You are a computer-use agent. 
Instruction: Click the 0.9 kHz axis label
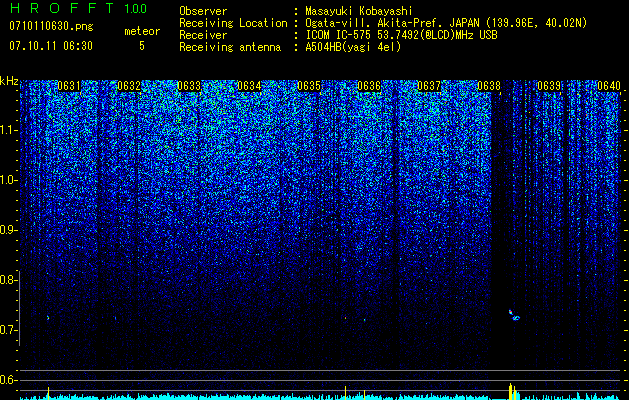[8, 230]
